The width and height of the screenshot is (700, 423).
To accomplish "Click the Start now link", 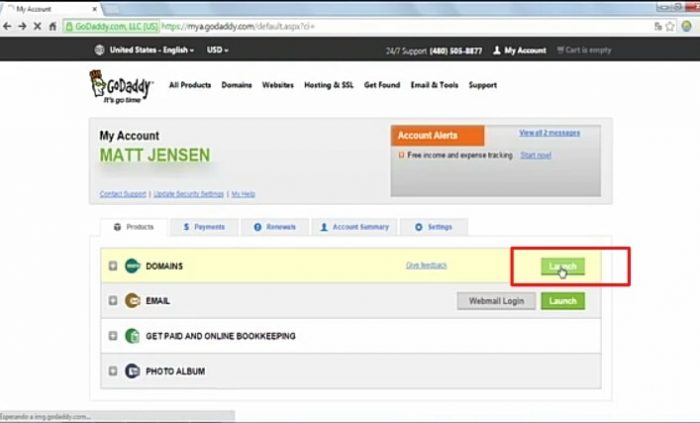I will pos(536,155).
